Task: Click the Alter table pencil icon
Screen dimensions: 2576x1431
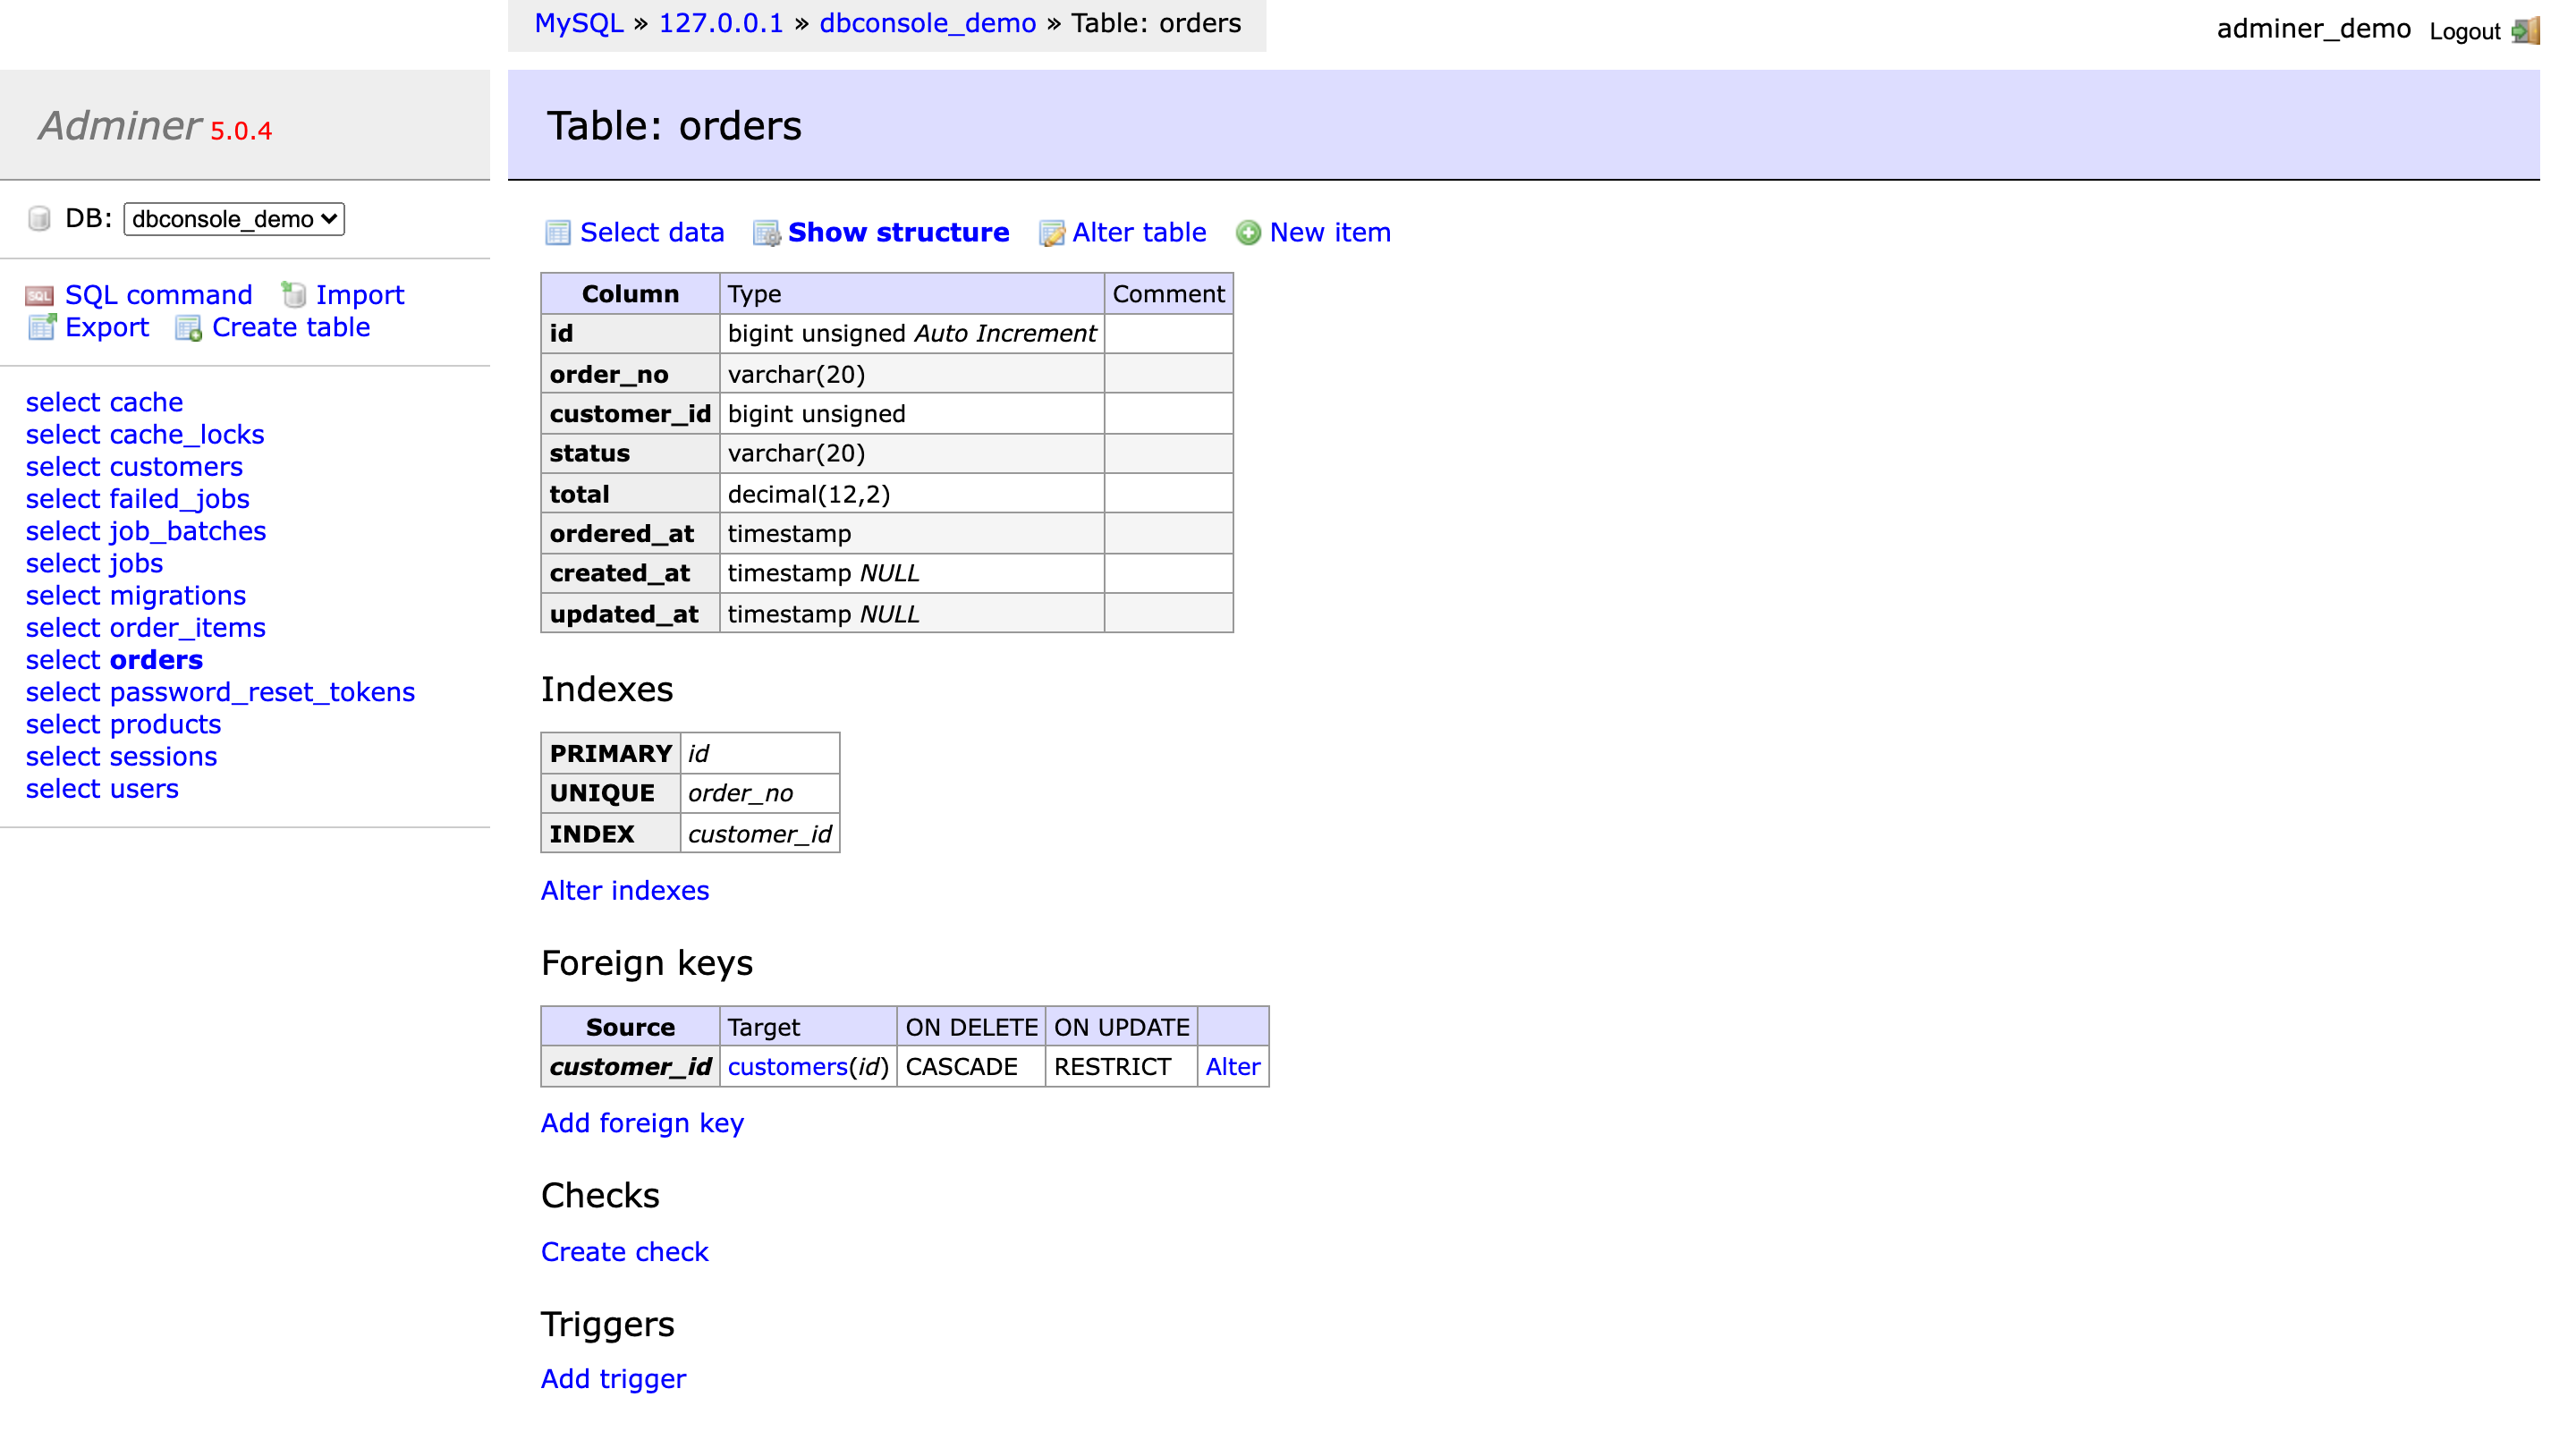Action: pyautogui.click(x=1051, y=233)
